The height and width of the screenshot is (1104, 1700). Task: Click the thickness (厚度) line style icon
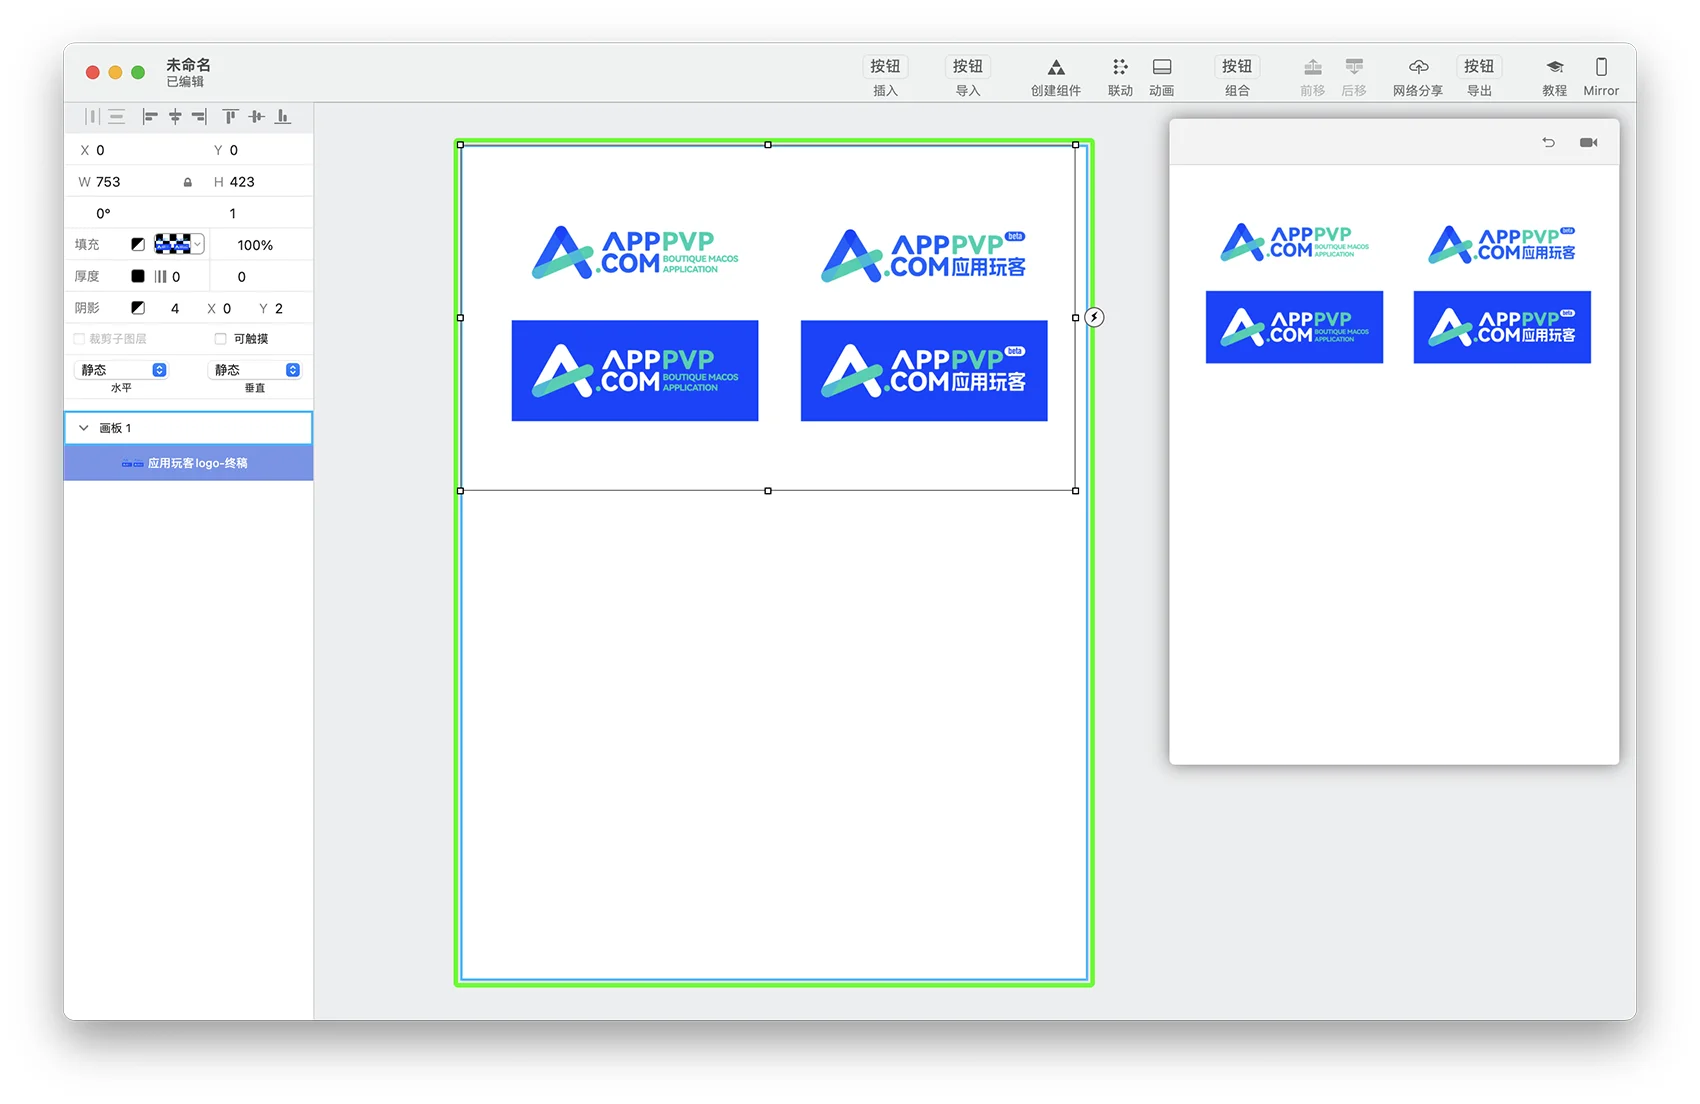coord(160,276)
